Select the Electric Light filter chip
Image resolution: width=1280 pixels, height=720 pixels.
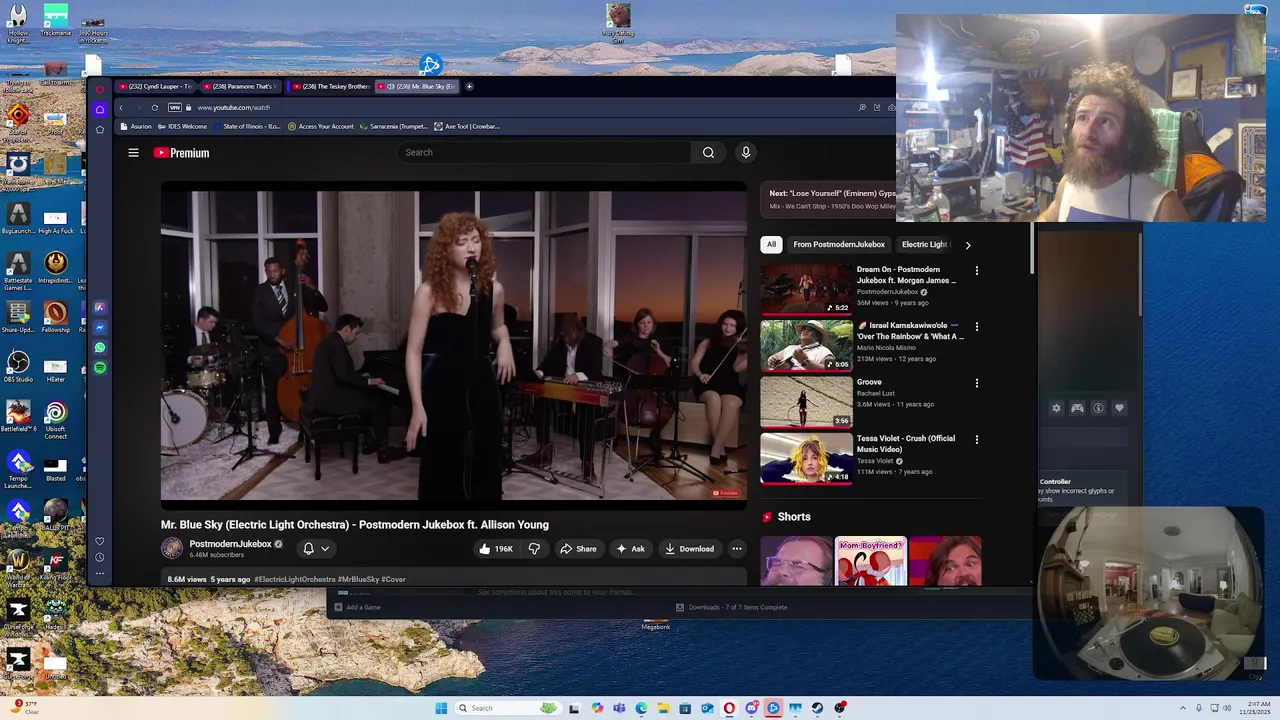[924, 244]
